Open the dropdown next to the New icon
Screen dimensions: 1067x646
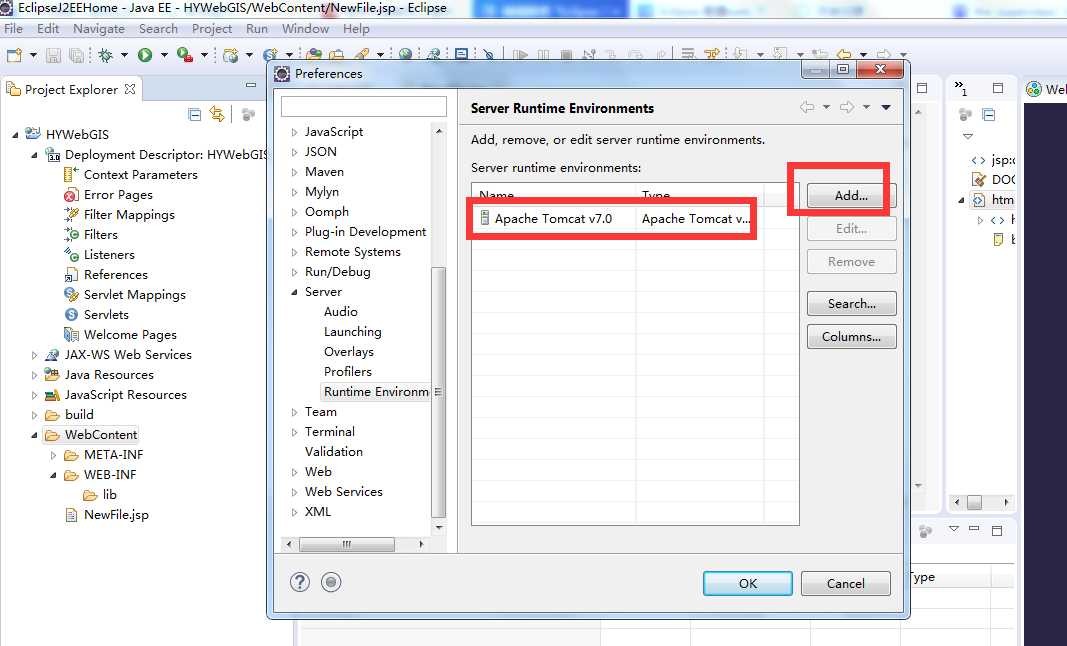(x=33, y=55)
